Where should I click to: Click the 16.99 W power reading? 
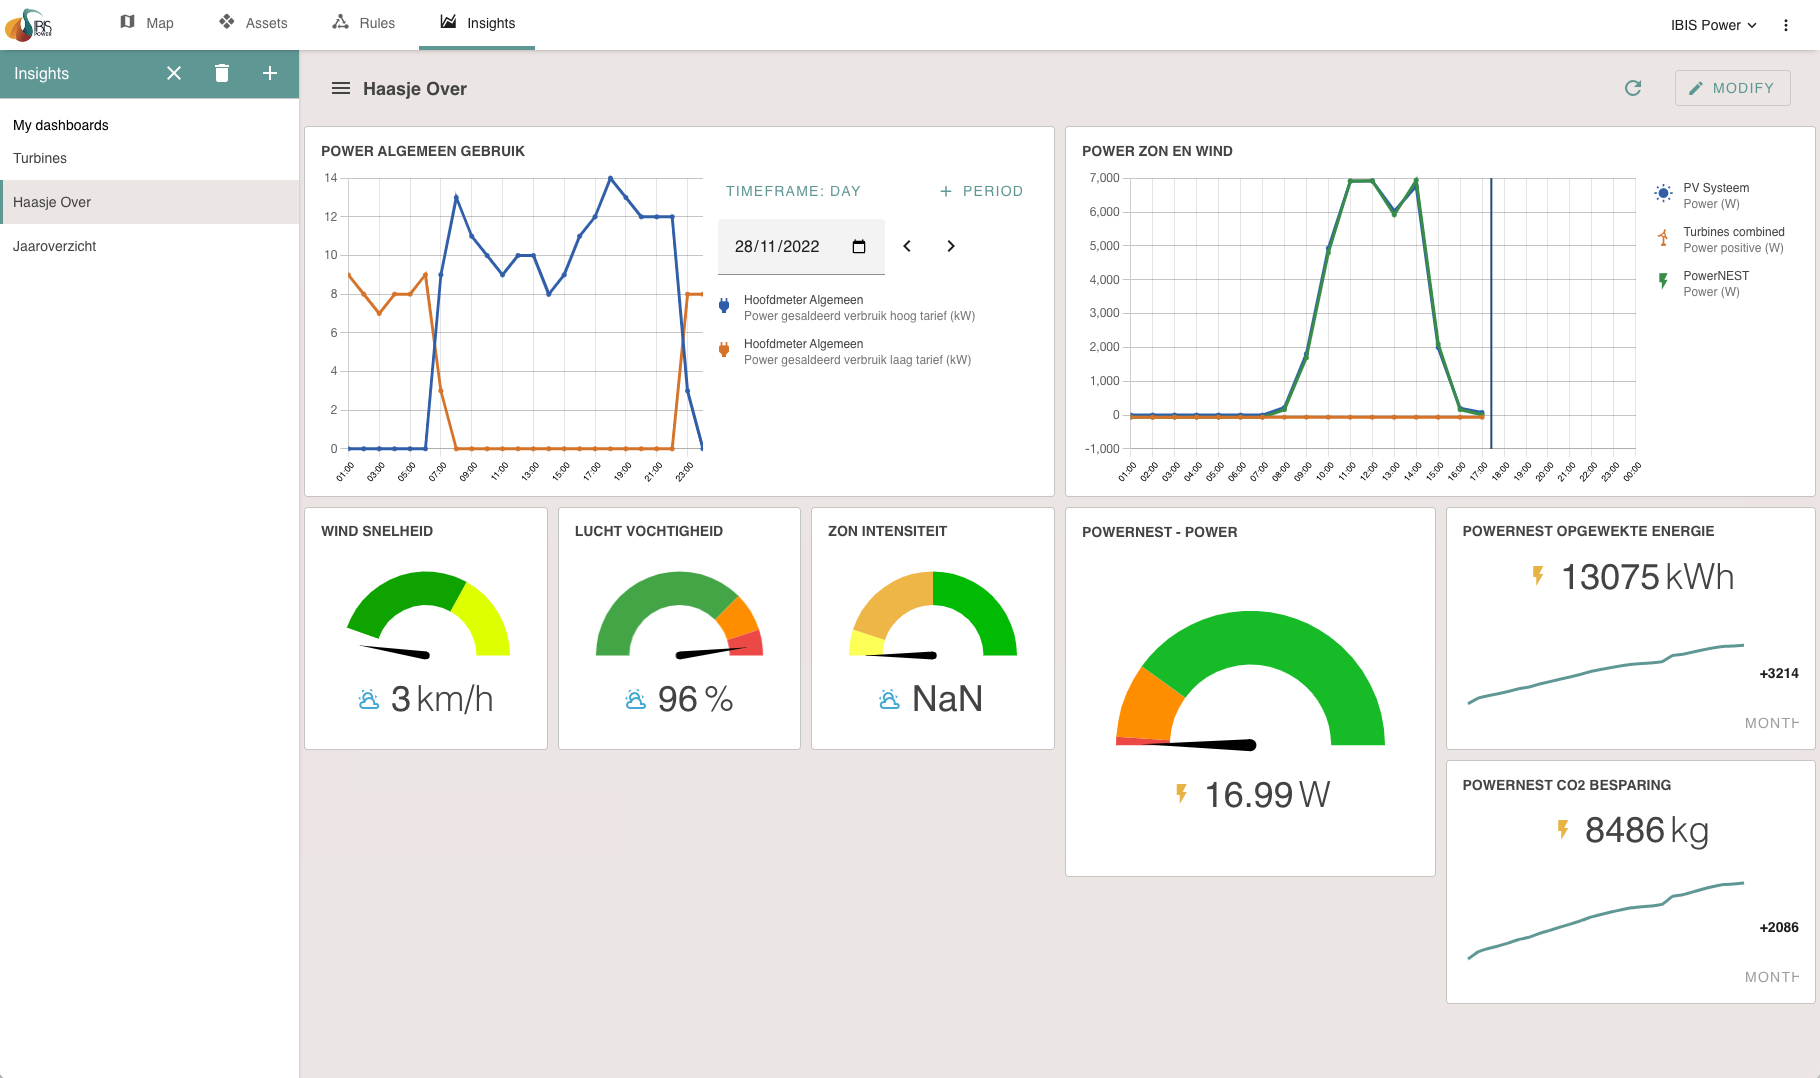pyautogui.click(x=1267, y=795)
